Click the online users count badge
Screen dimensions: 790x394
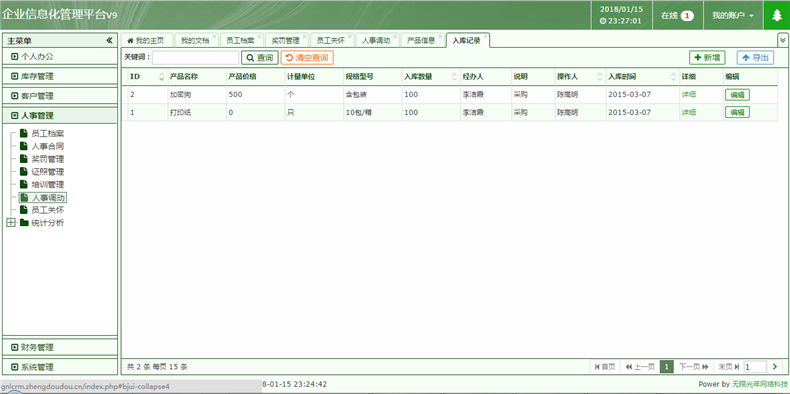click(687, 16)
